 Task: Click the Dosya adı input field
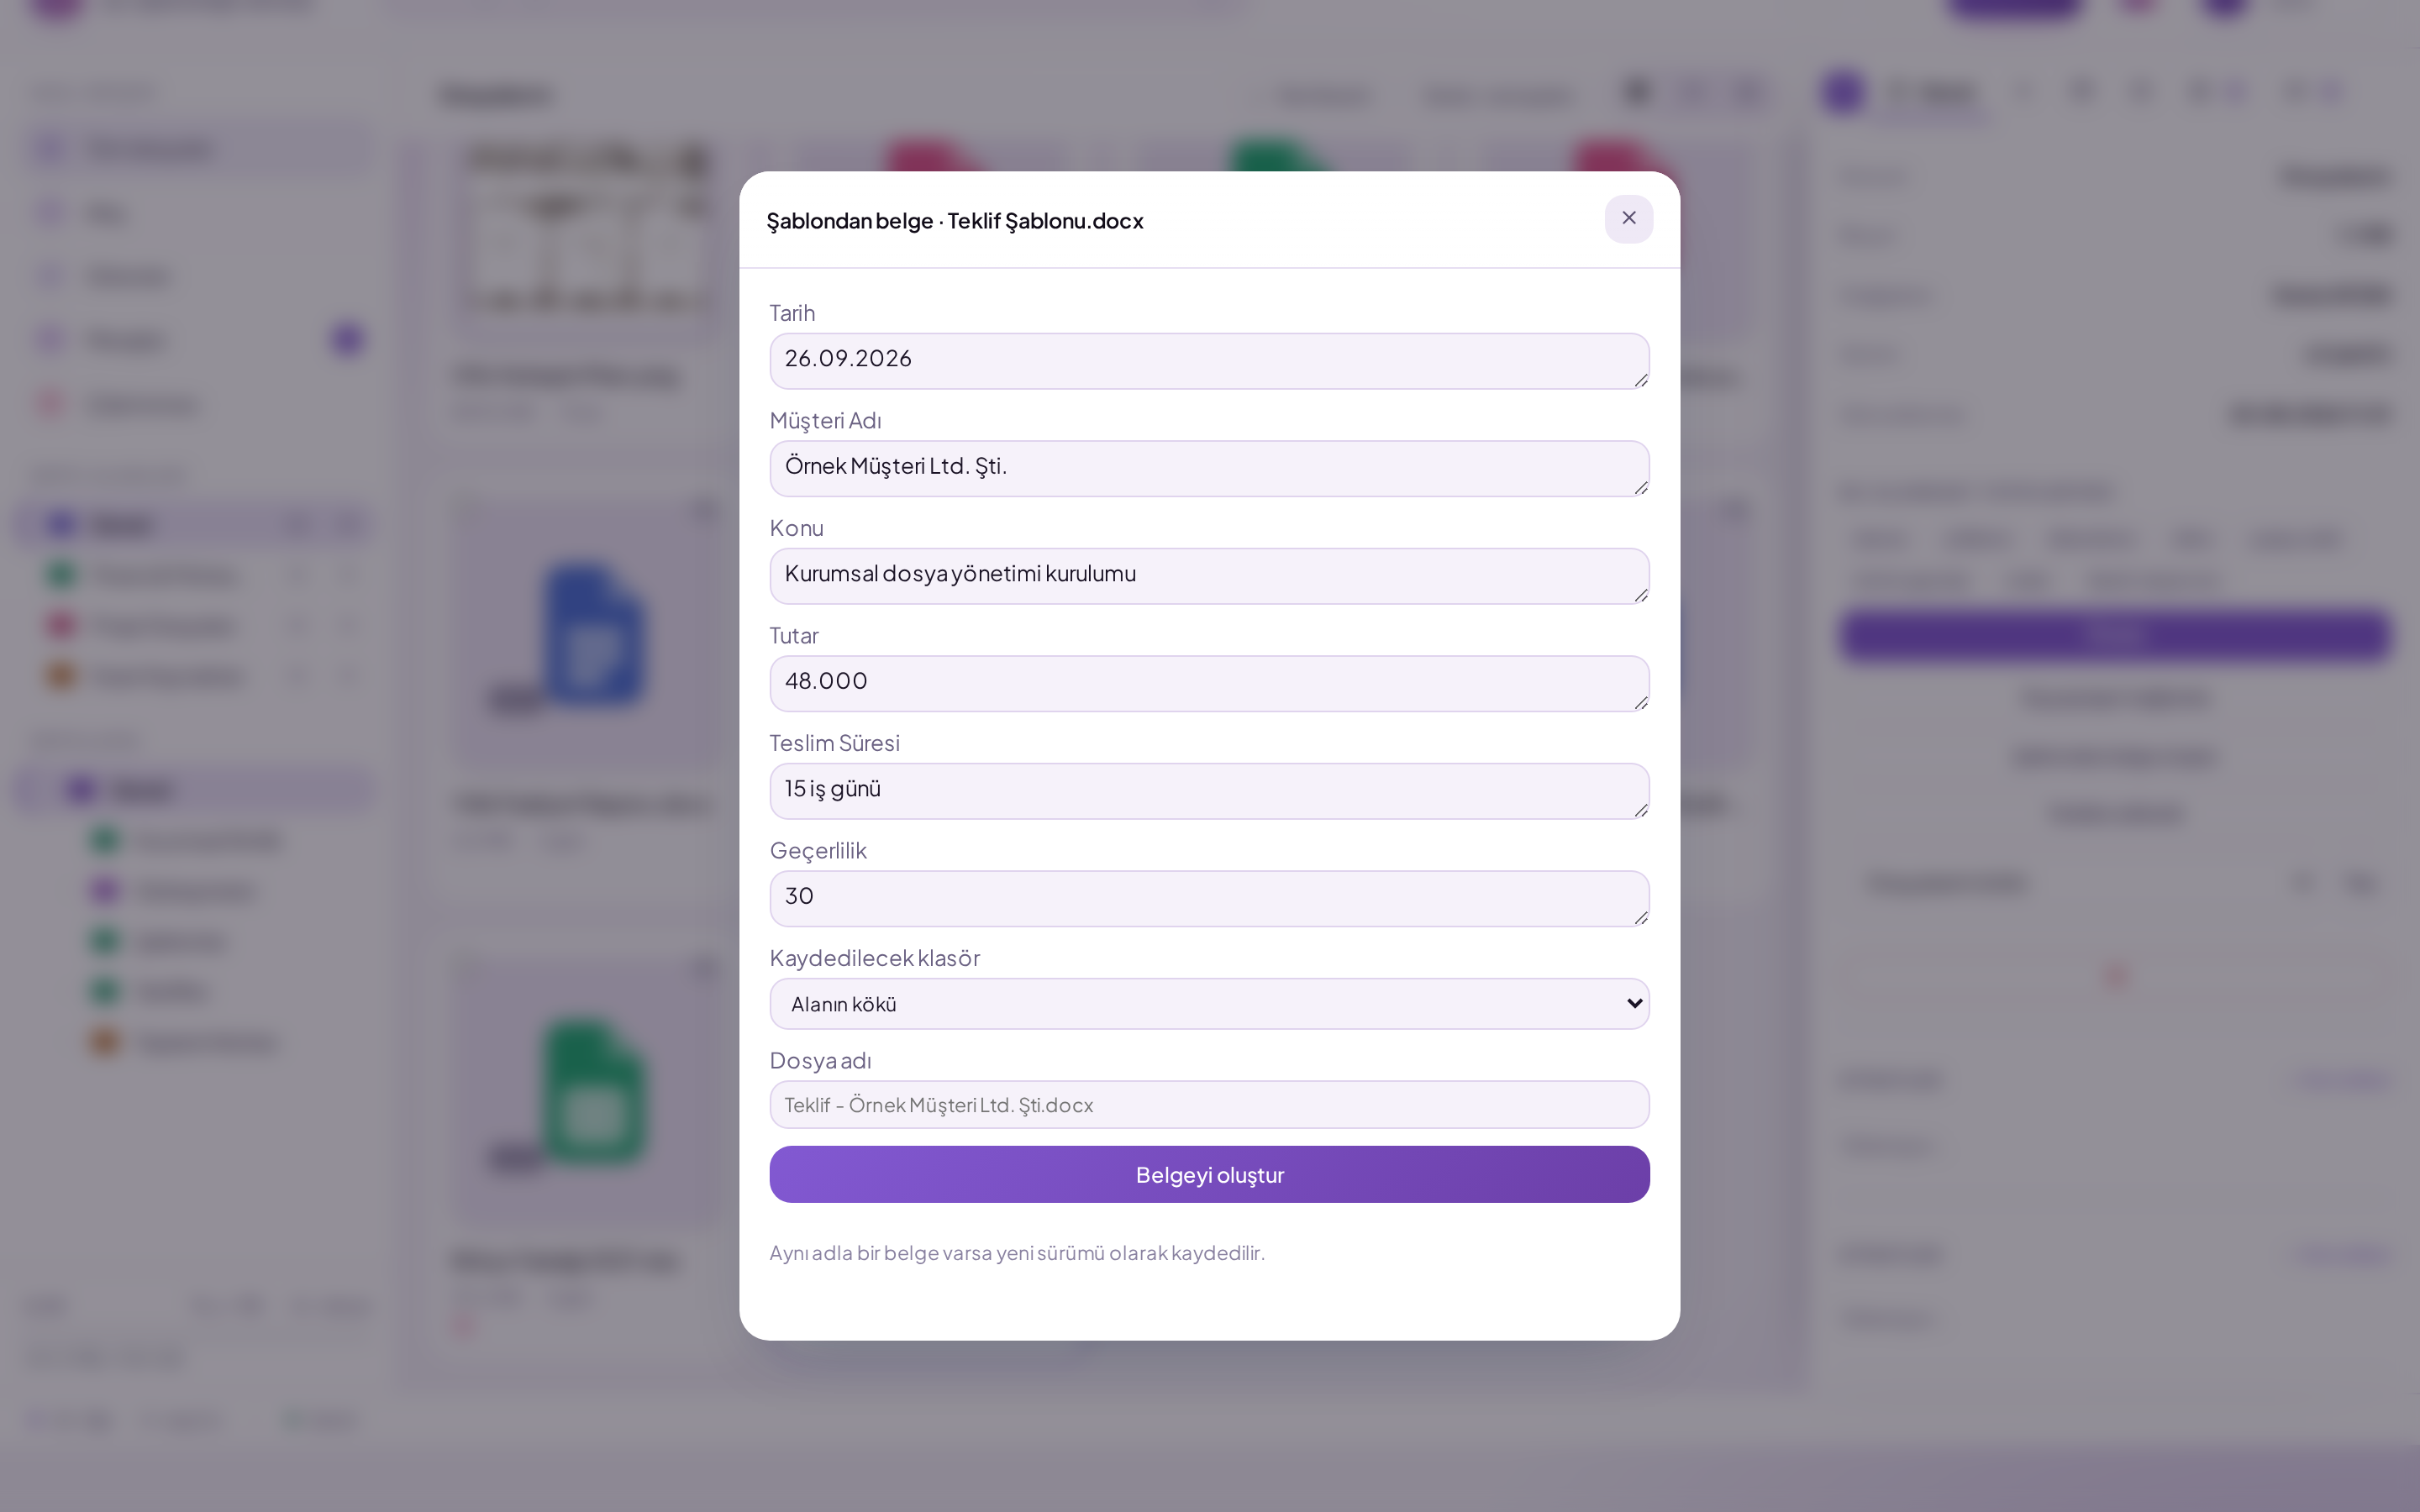pos(1209,1104)
